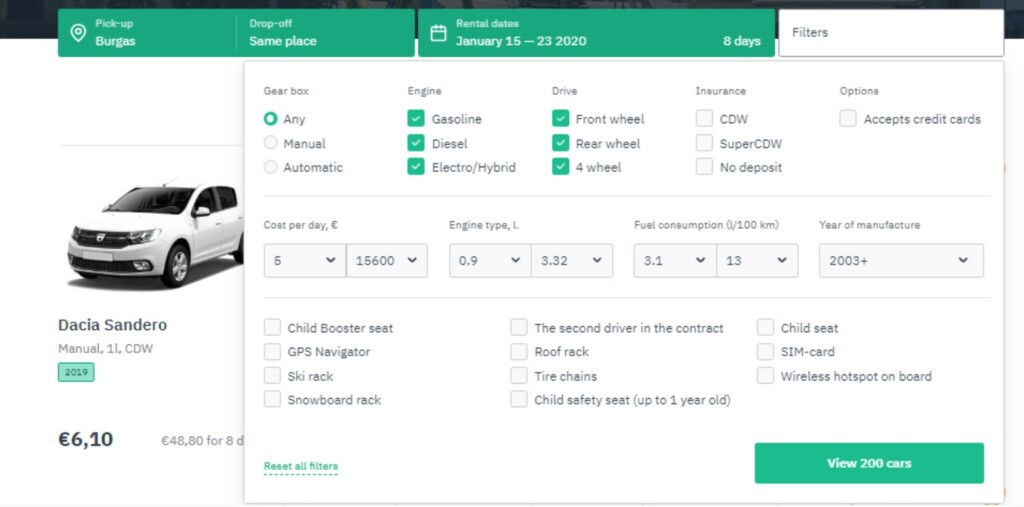
Task: Select the Manual gear box option
Action: [x=270, y=143]
